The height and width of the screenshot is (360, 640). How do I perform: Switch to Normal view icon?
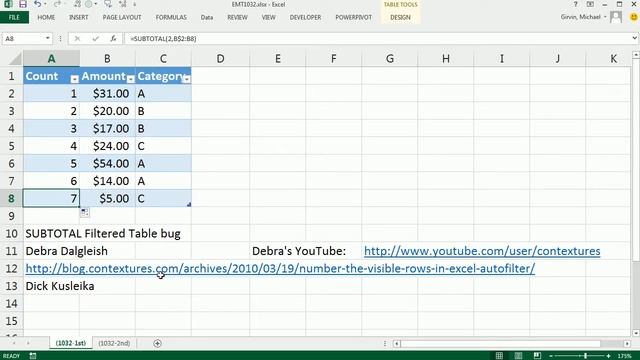pos(499,356)
